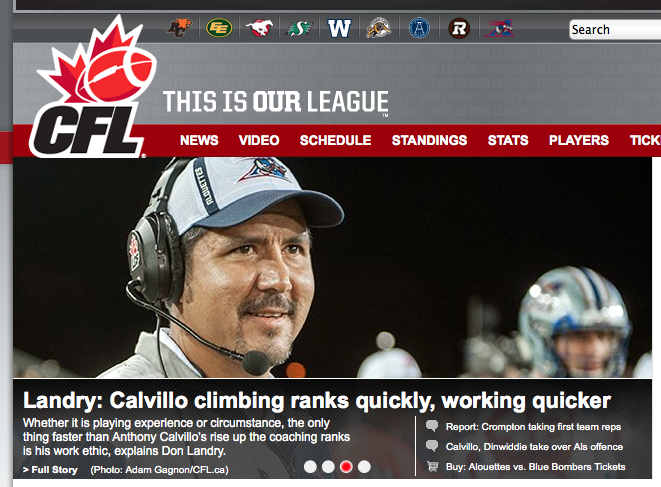Open the Hamilton Tiger-Cats logo
661x487 pixels.
(379, 28)
